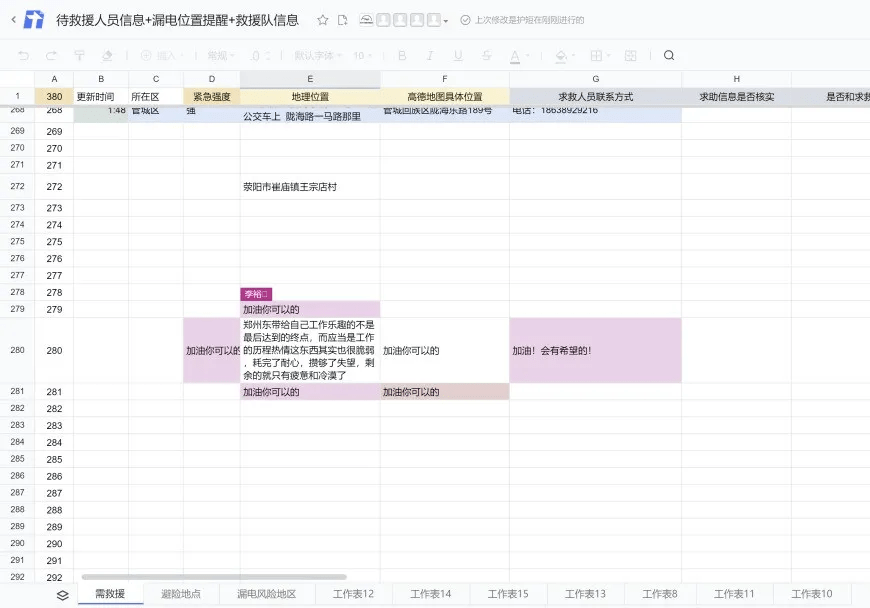The width and height of the screenshot is (870, 608).
Task: Click the horizontal scrollbar thumb
Action: (x=214, y=577)
